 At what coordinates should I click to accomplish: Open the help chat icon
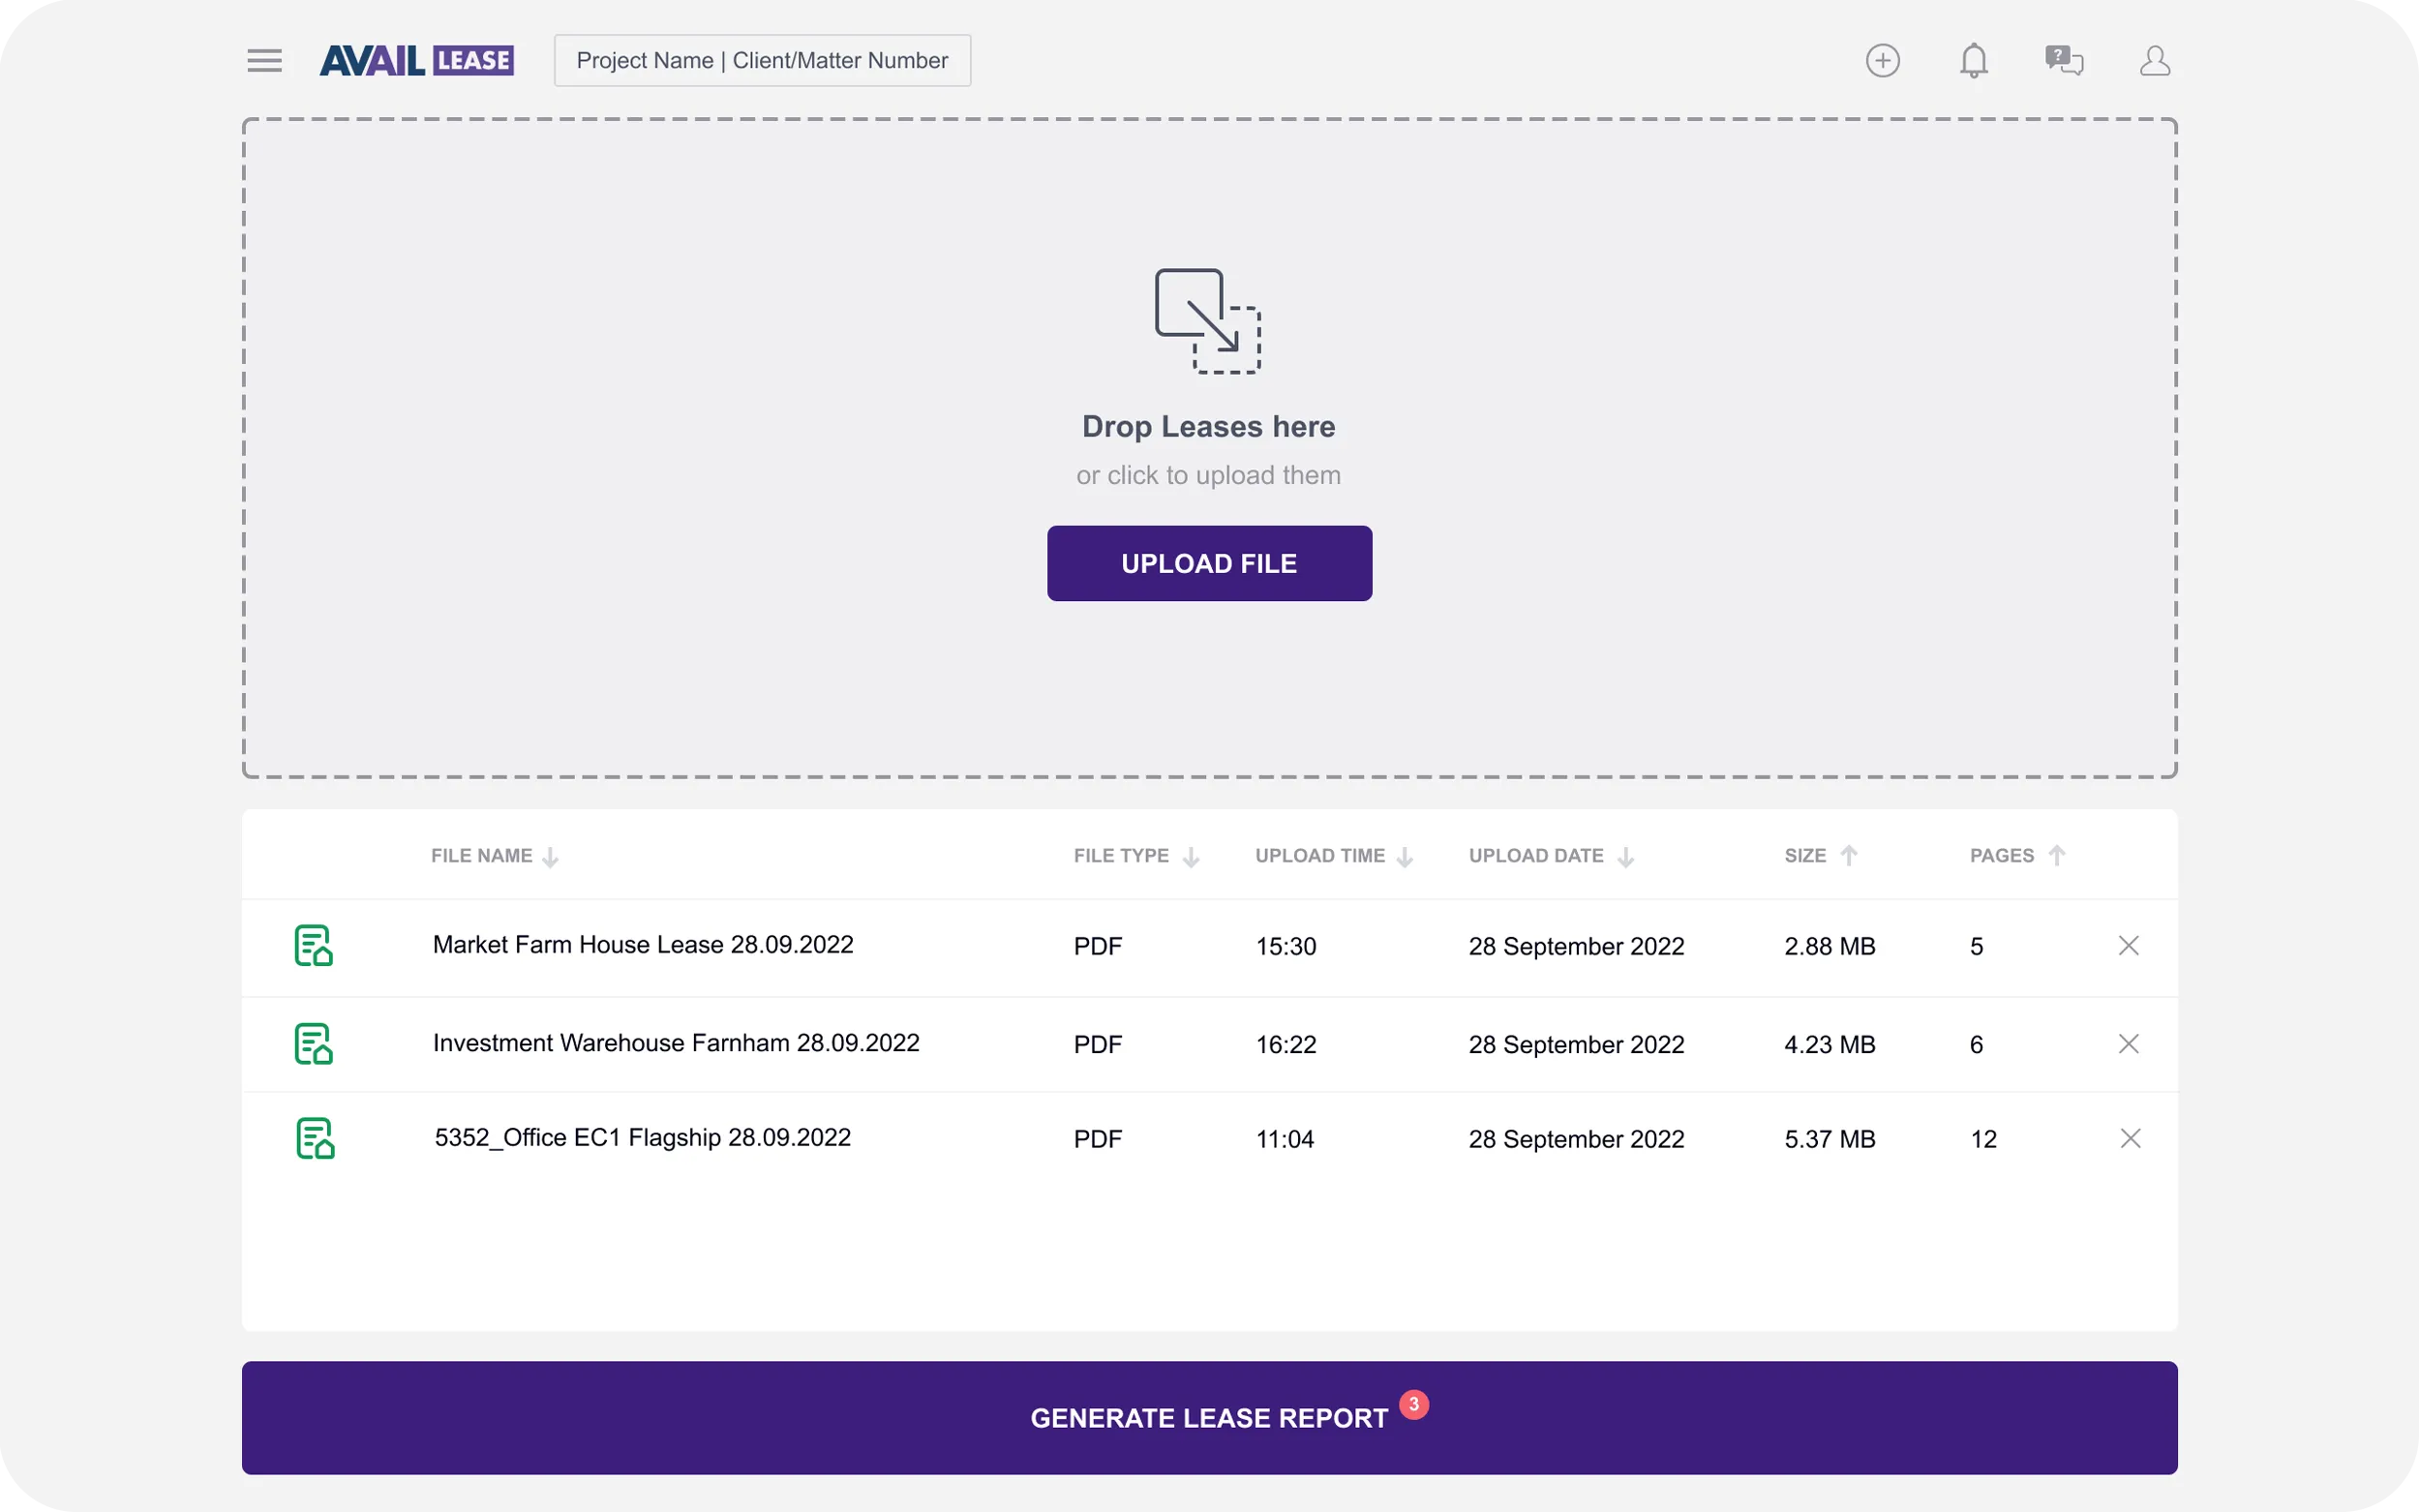[2063, 61]
